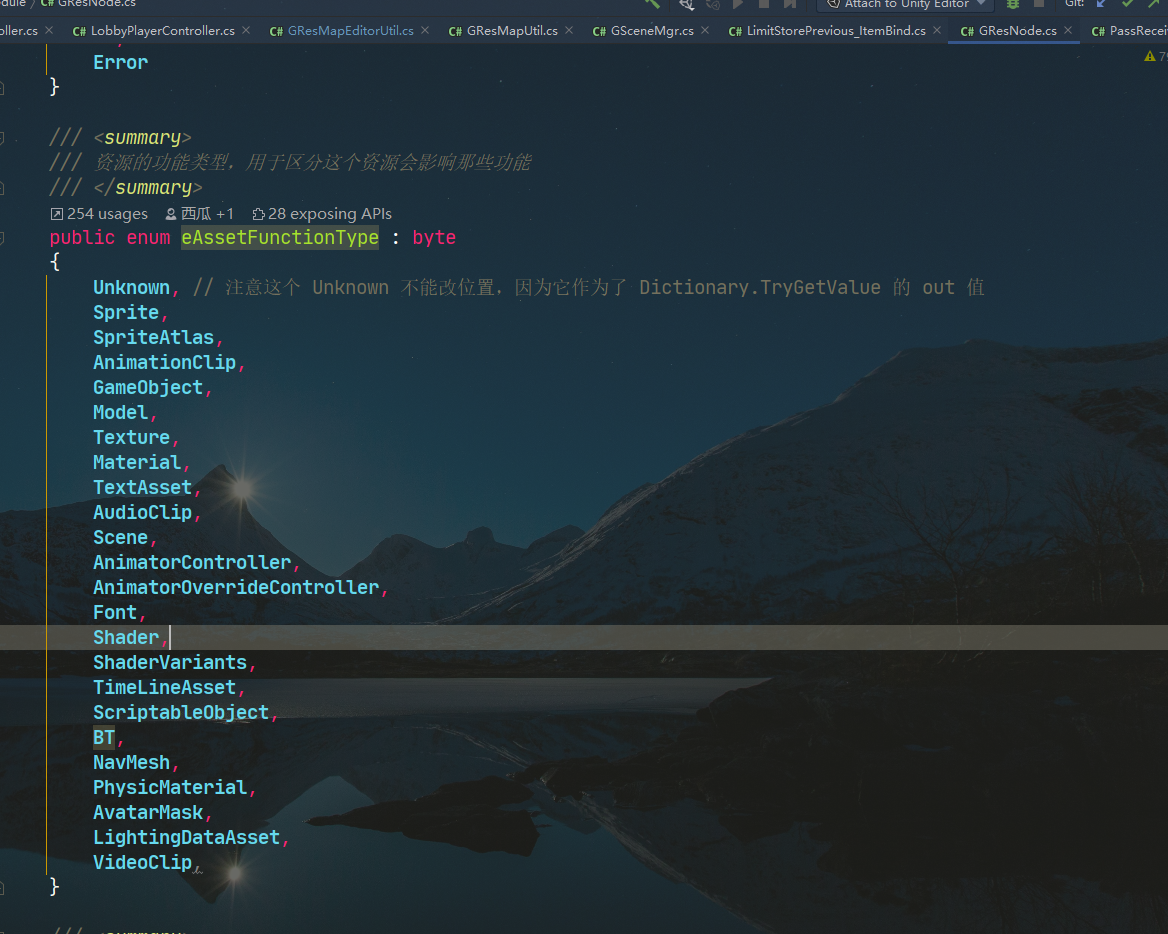Click the PhysicMaterial enum member

point(170,787)
